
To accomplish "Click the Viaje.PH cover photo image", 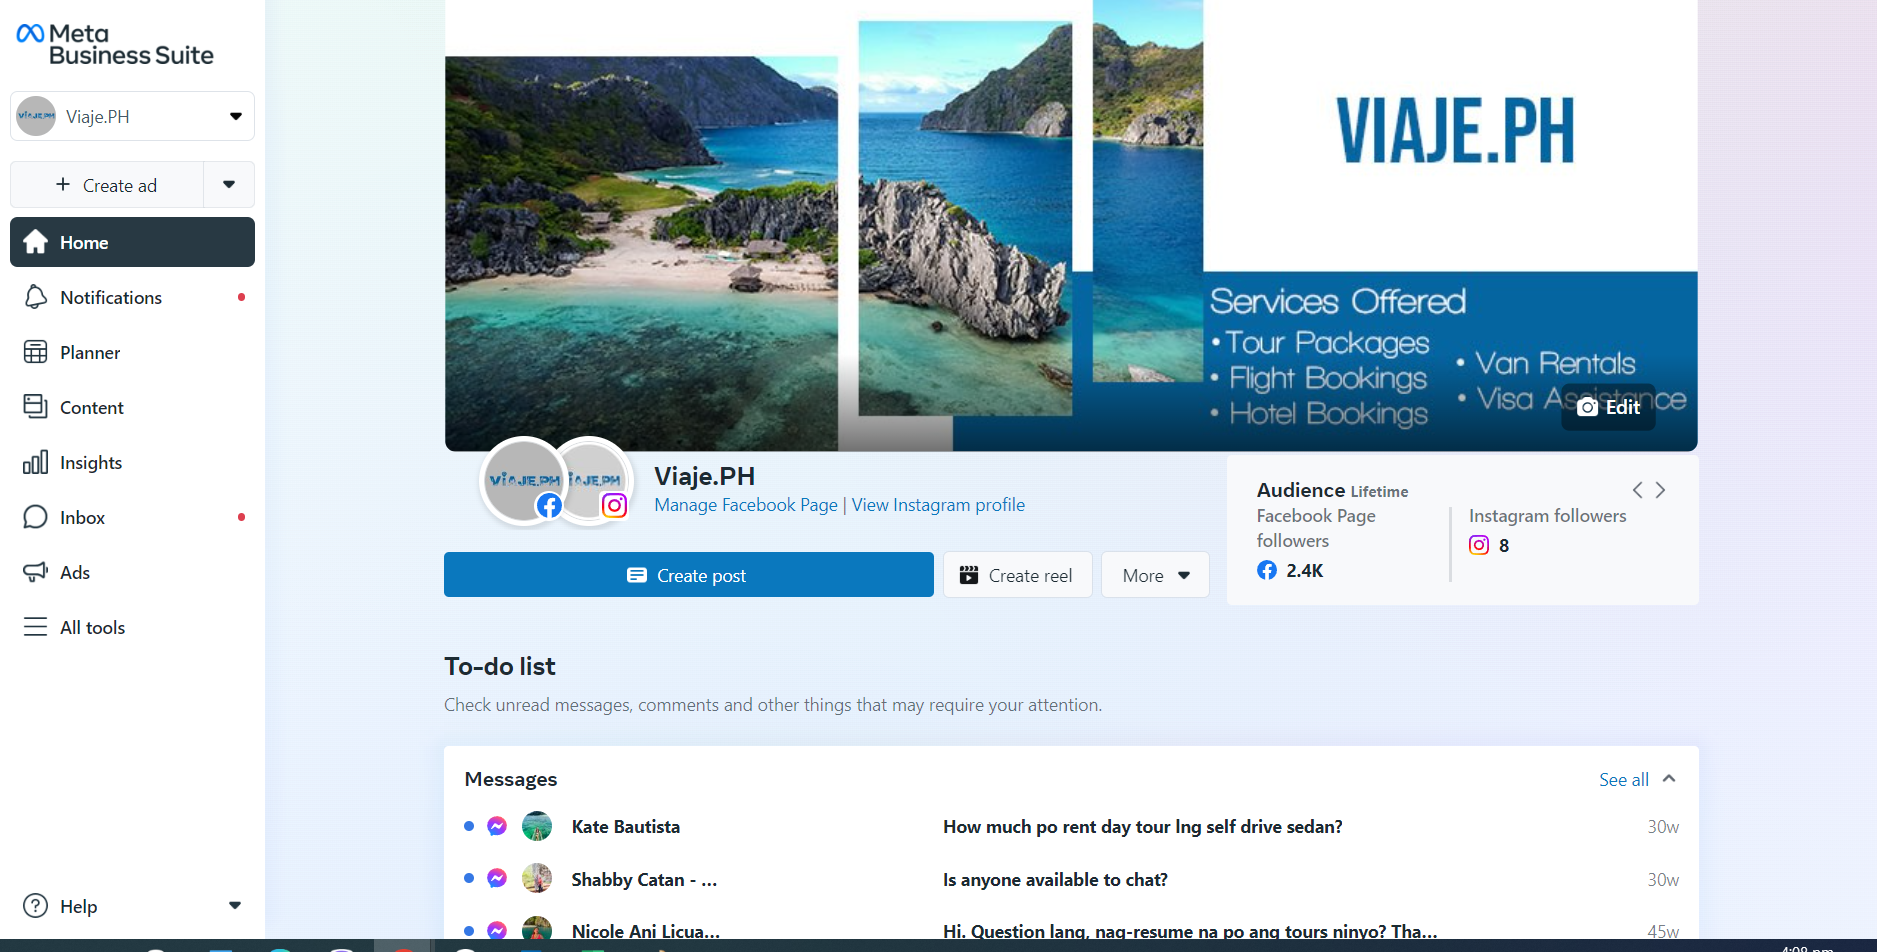I will (x=1071, y=225).
